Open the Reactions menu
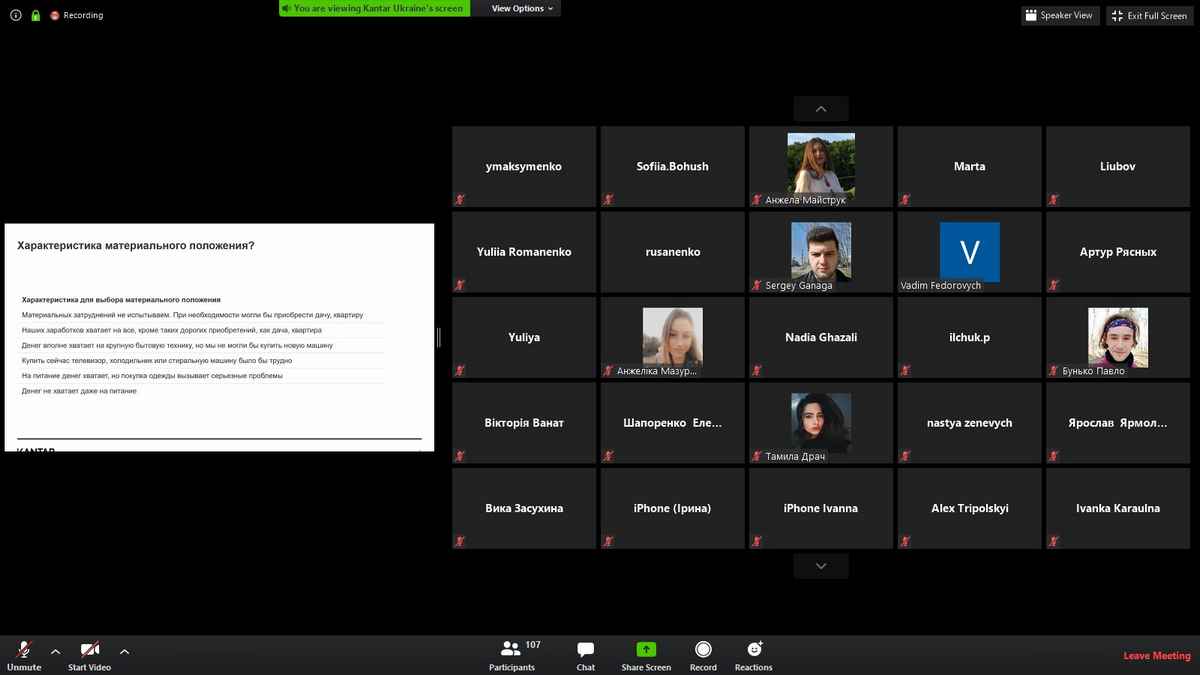Screen dimensions: 1200x675 [x=754, y=650]
